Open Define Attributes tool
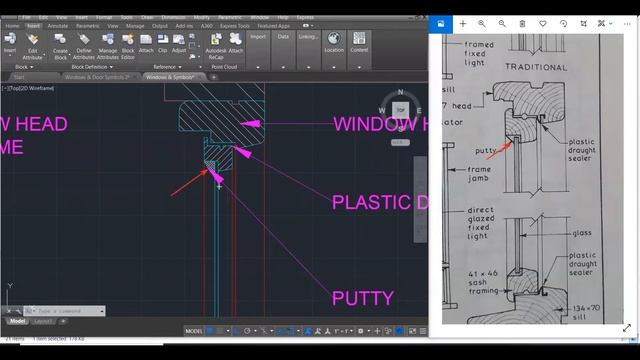Image resolution: width=640 pixels, height=360 pixels. click(x=84, y=47)
